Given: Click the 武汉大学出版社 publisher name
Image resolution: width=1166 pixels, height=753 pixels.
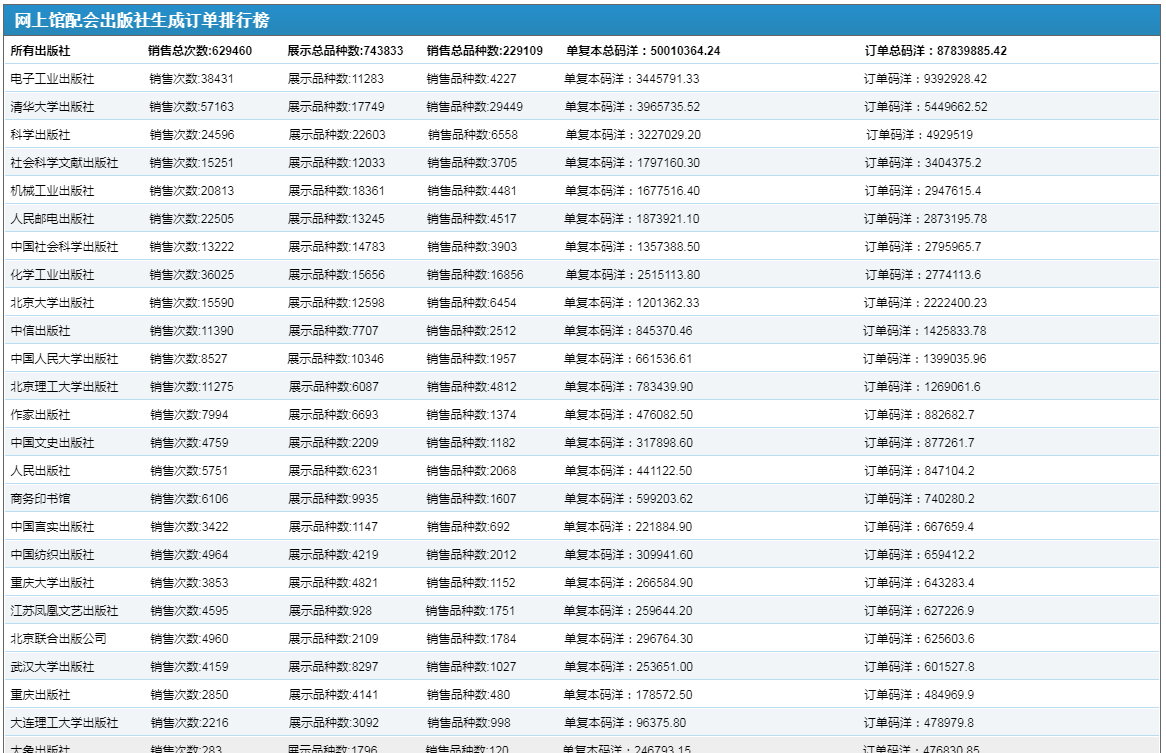Looking at the screenshot, I should click(52, 667).
